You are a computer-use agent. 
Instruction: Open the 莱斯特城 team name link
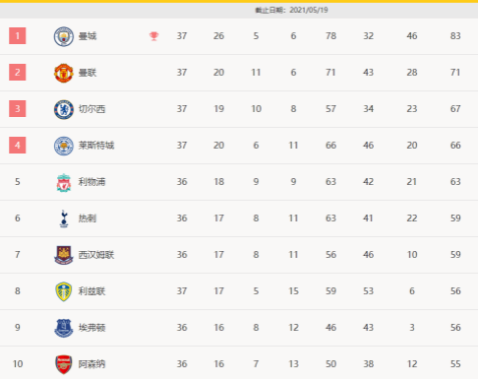[x=96, y=145]
